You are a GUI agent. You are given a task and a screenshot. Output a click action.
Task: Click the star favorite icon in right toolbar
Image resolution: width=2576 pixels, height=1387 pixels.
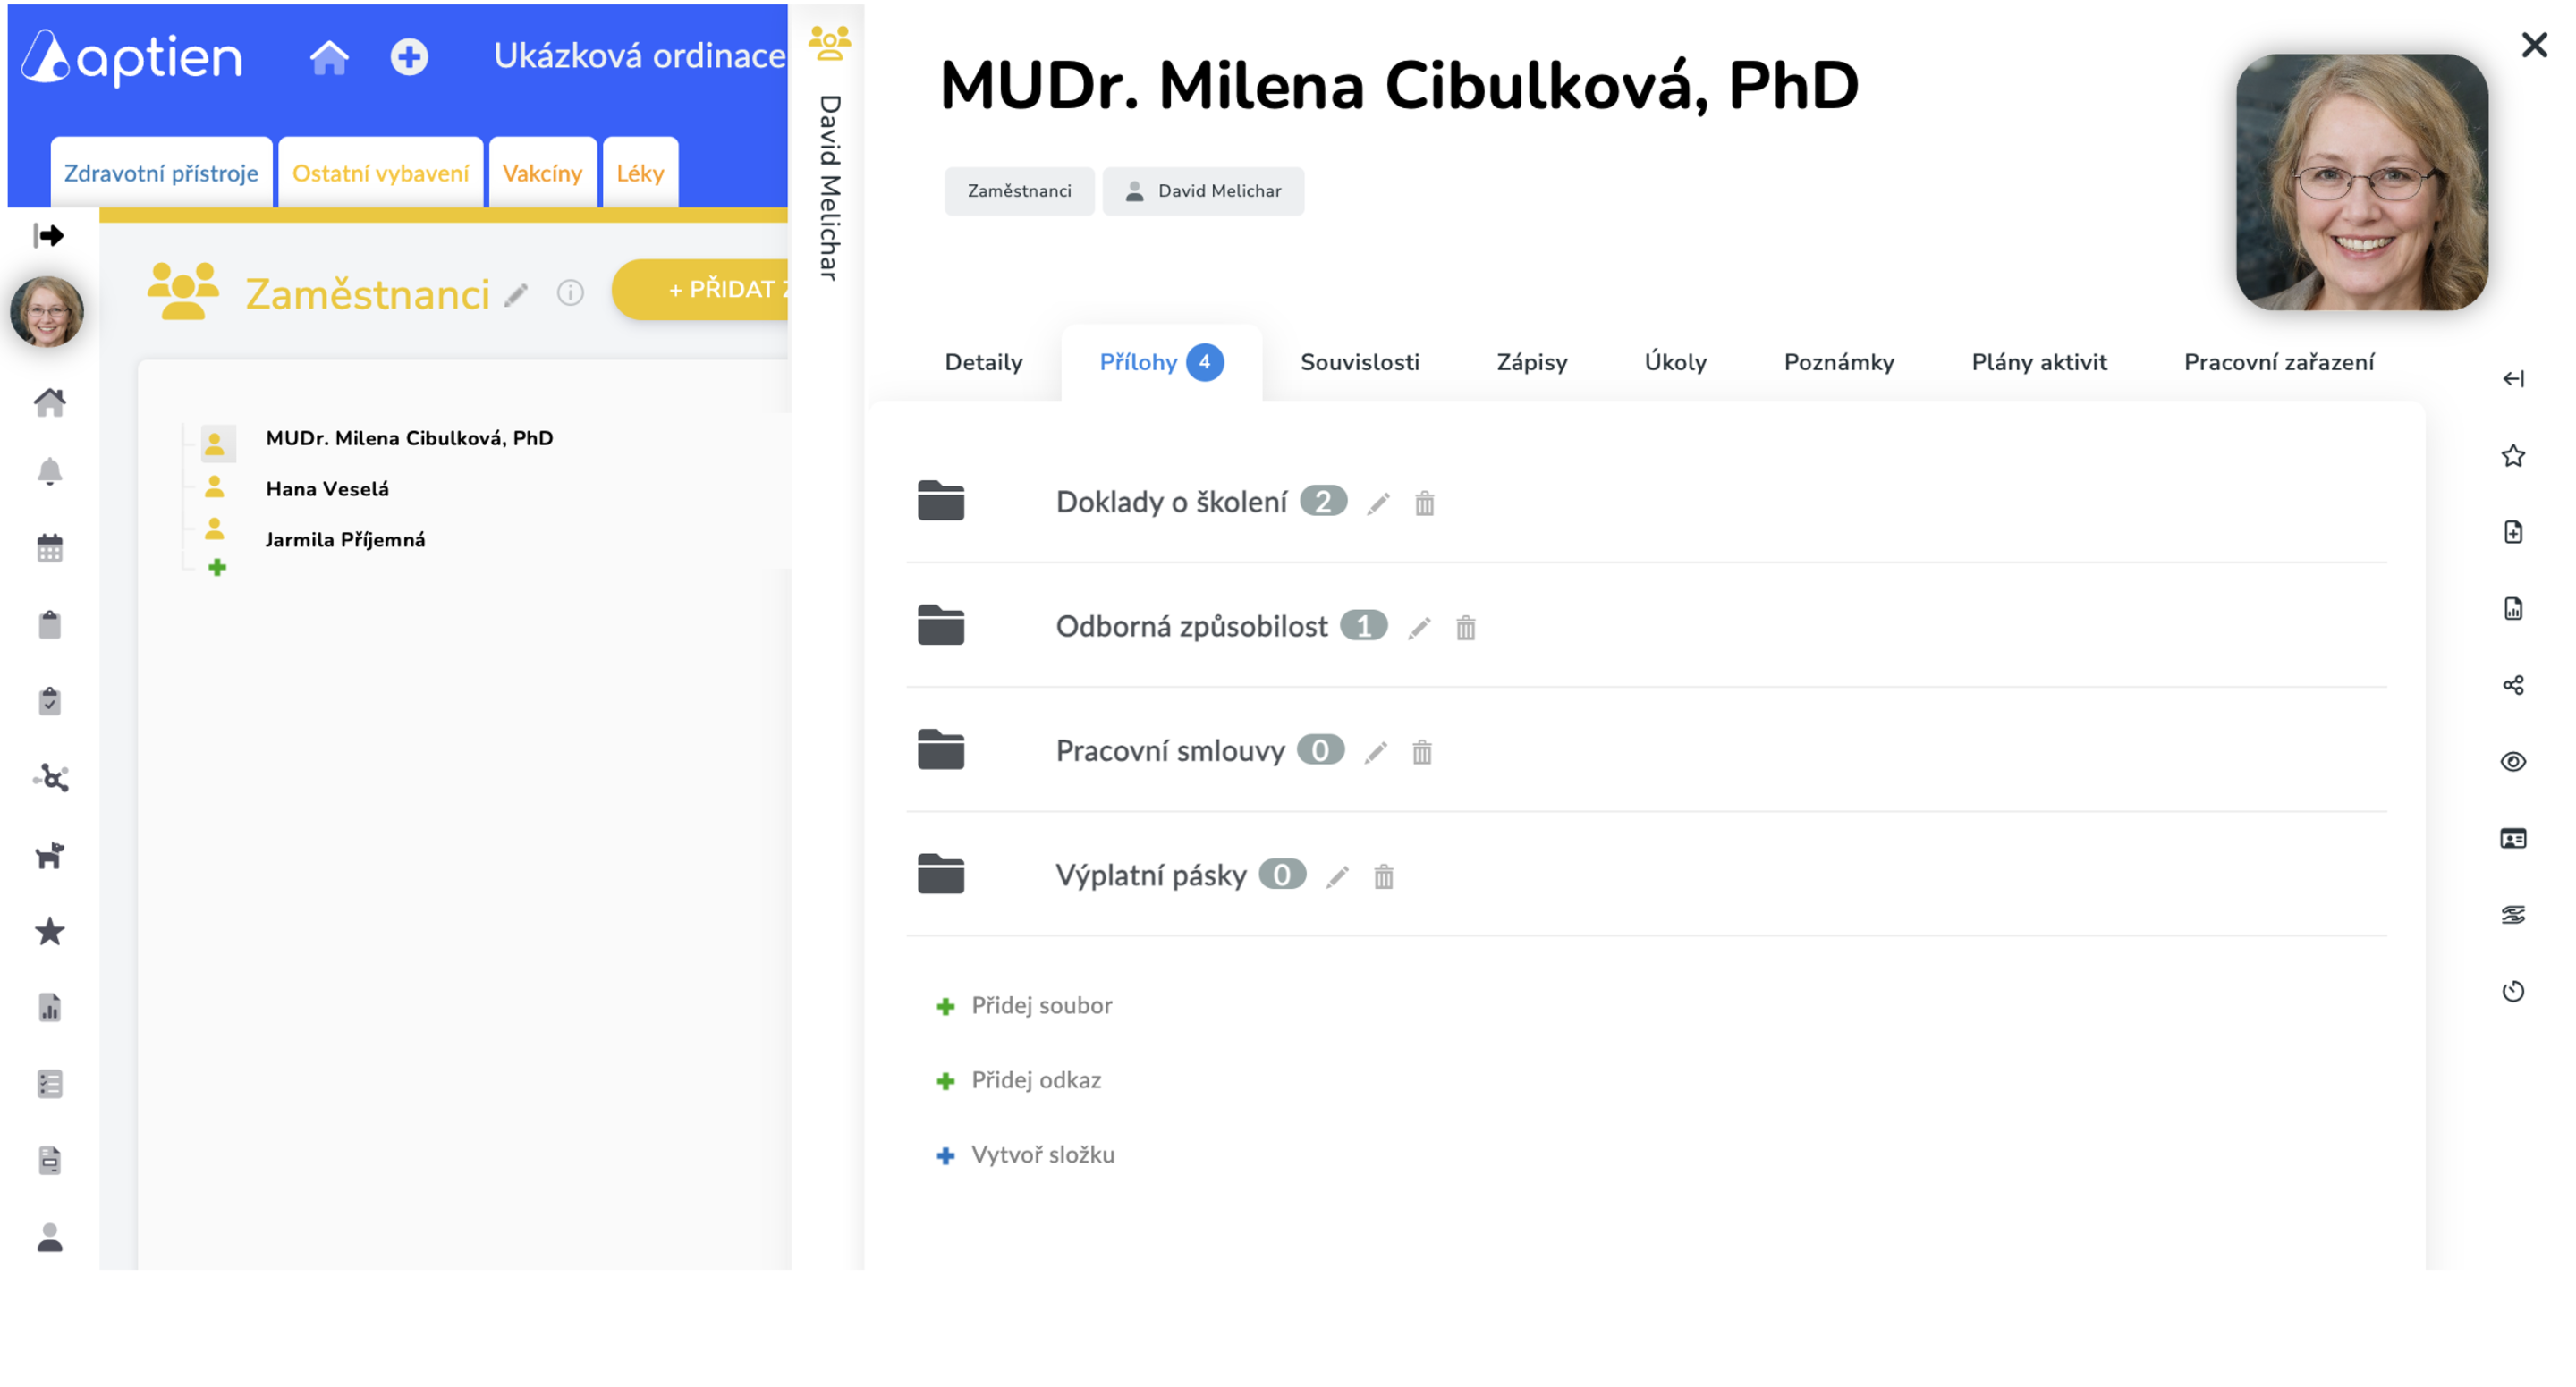point(2512,456)
